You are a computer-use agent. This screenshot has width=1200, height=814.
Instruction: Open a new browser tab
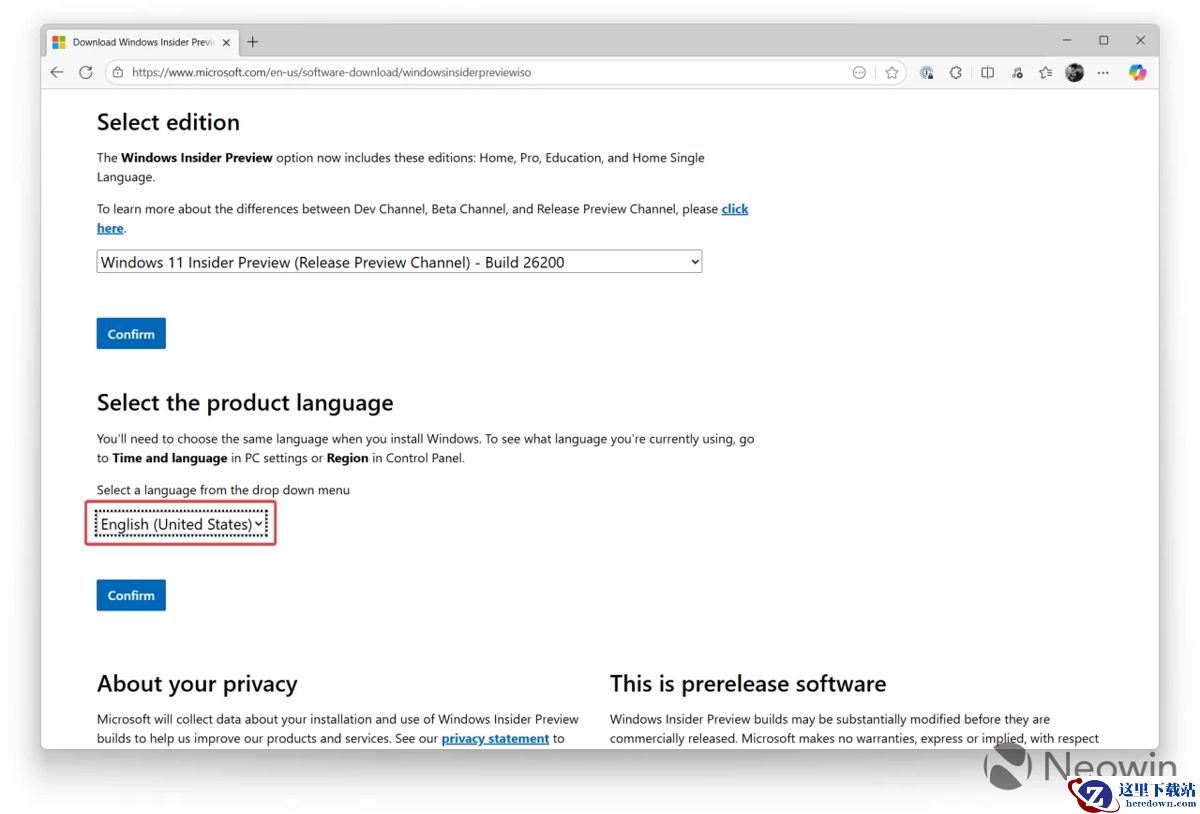click(253, 42)
